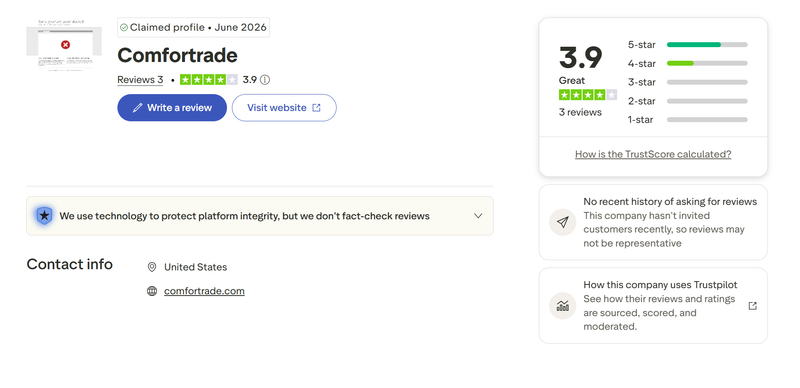
Task: Click the chart icon for Trustpilot usage
Action: (562, 306)
